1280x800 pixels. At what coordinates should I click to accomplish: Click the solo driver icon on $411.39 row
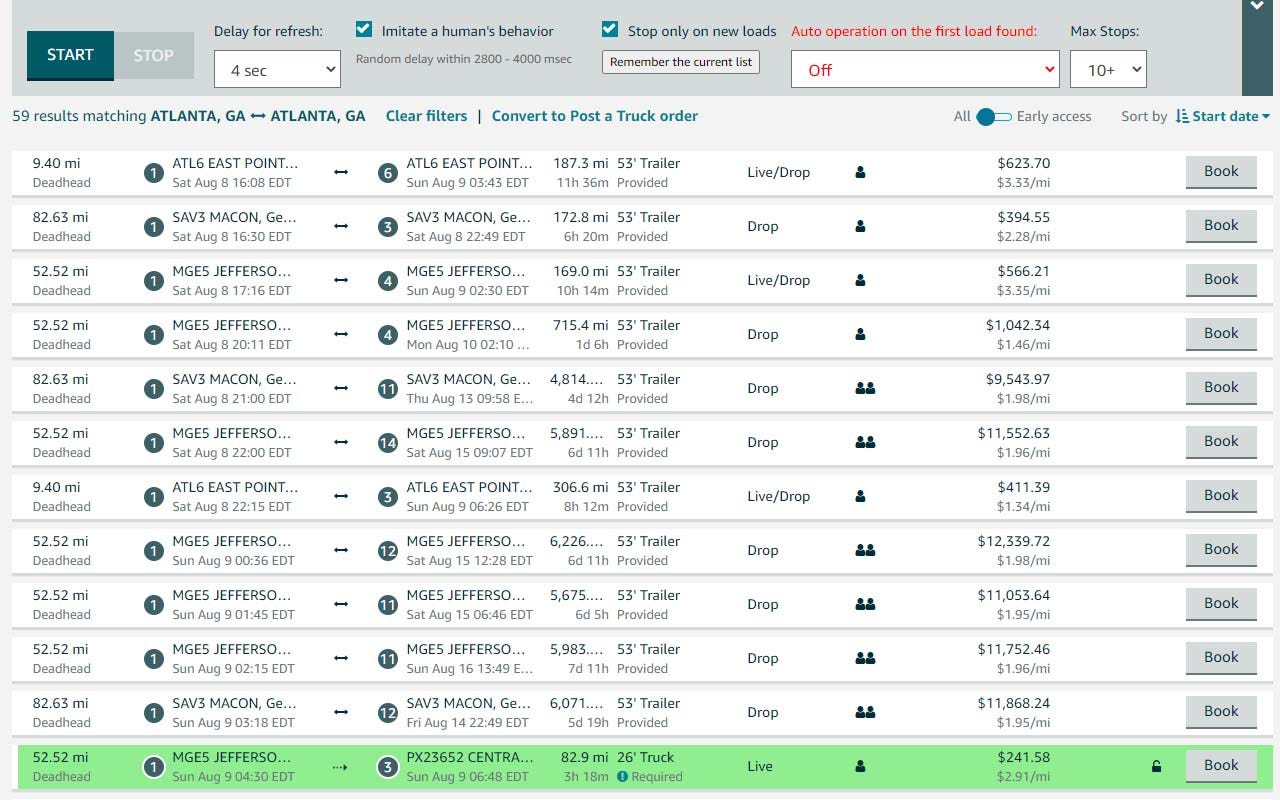[x=860, y=497]
